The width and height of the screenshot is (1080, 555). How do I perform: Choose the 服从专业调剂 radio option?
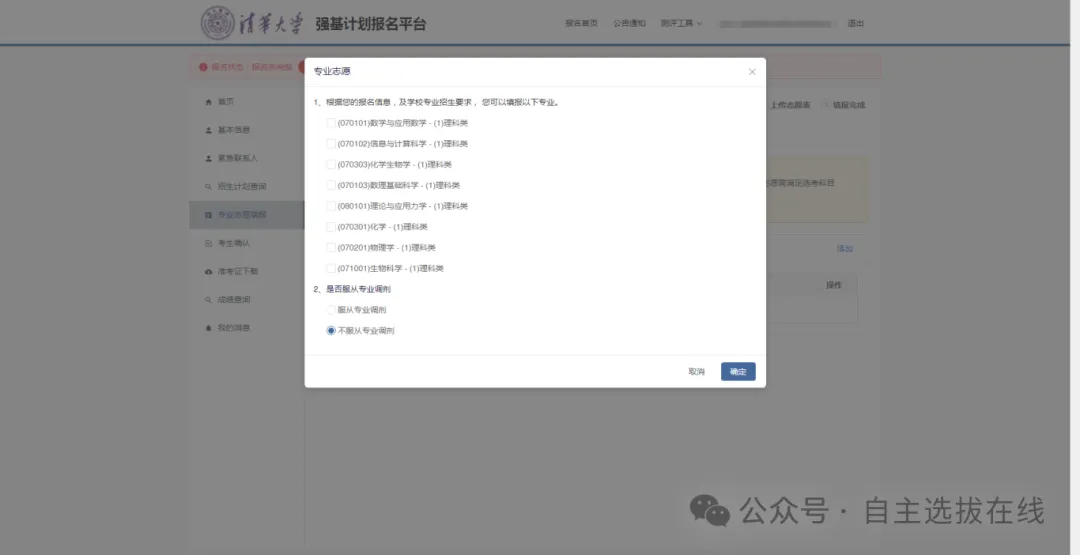pos(331,310)
